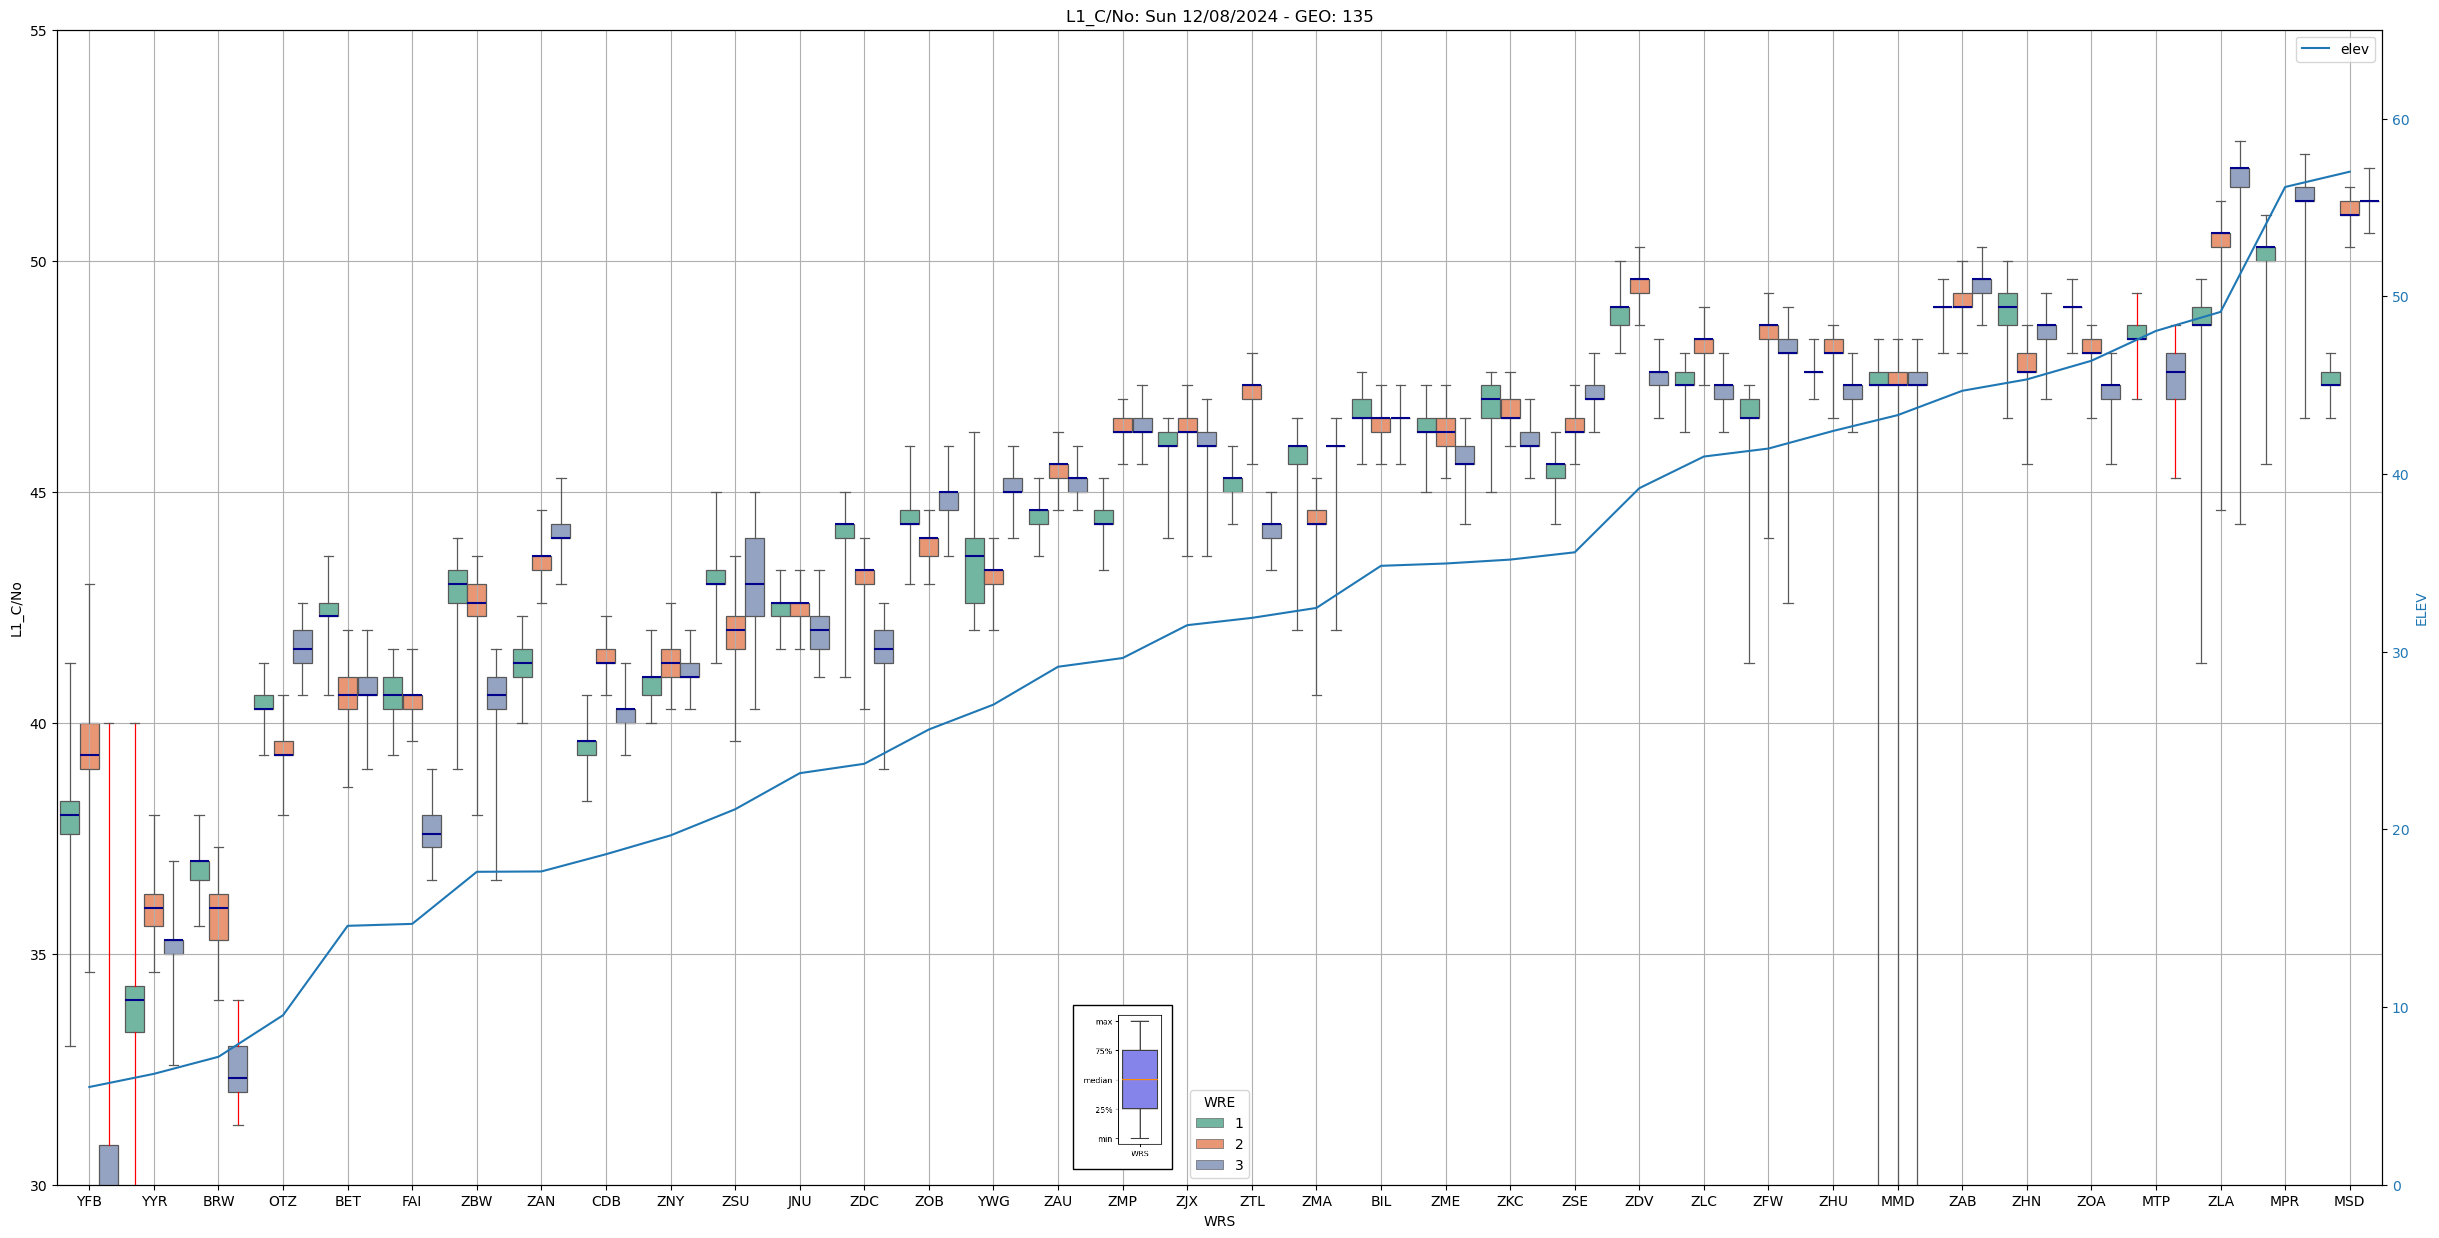Click the boxplot explanation inset diagram
Viewport: 2439px width, 1238px height.
click(1122, 1087)
